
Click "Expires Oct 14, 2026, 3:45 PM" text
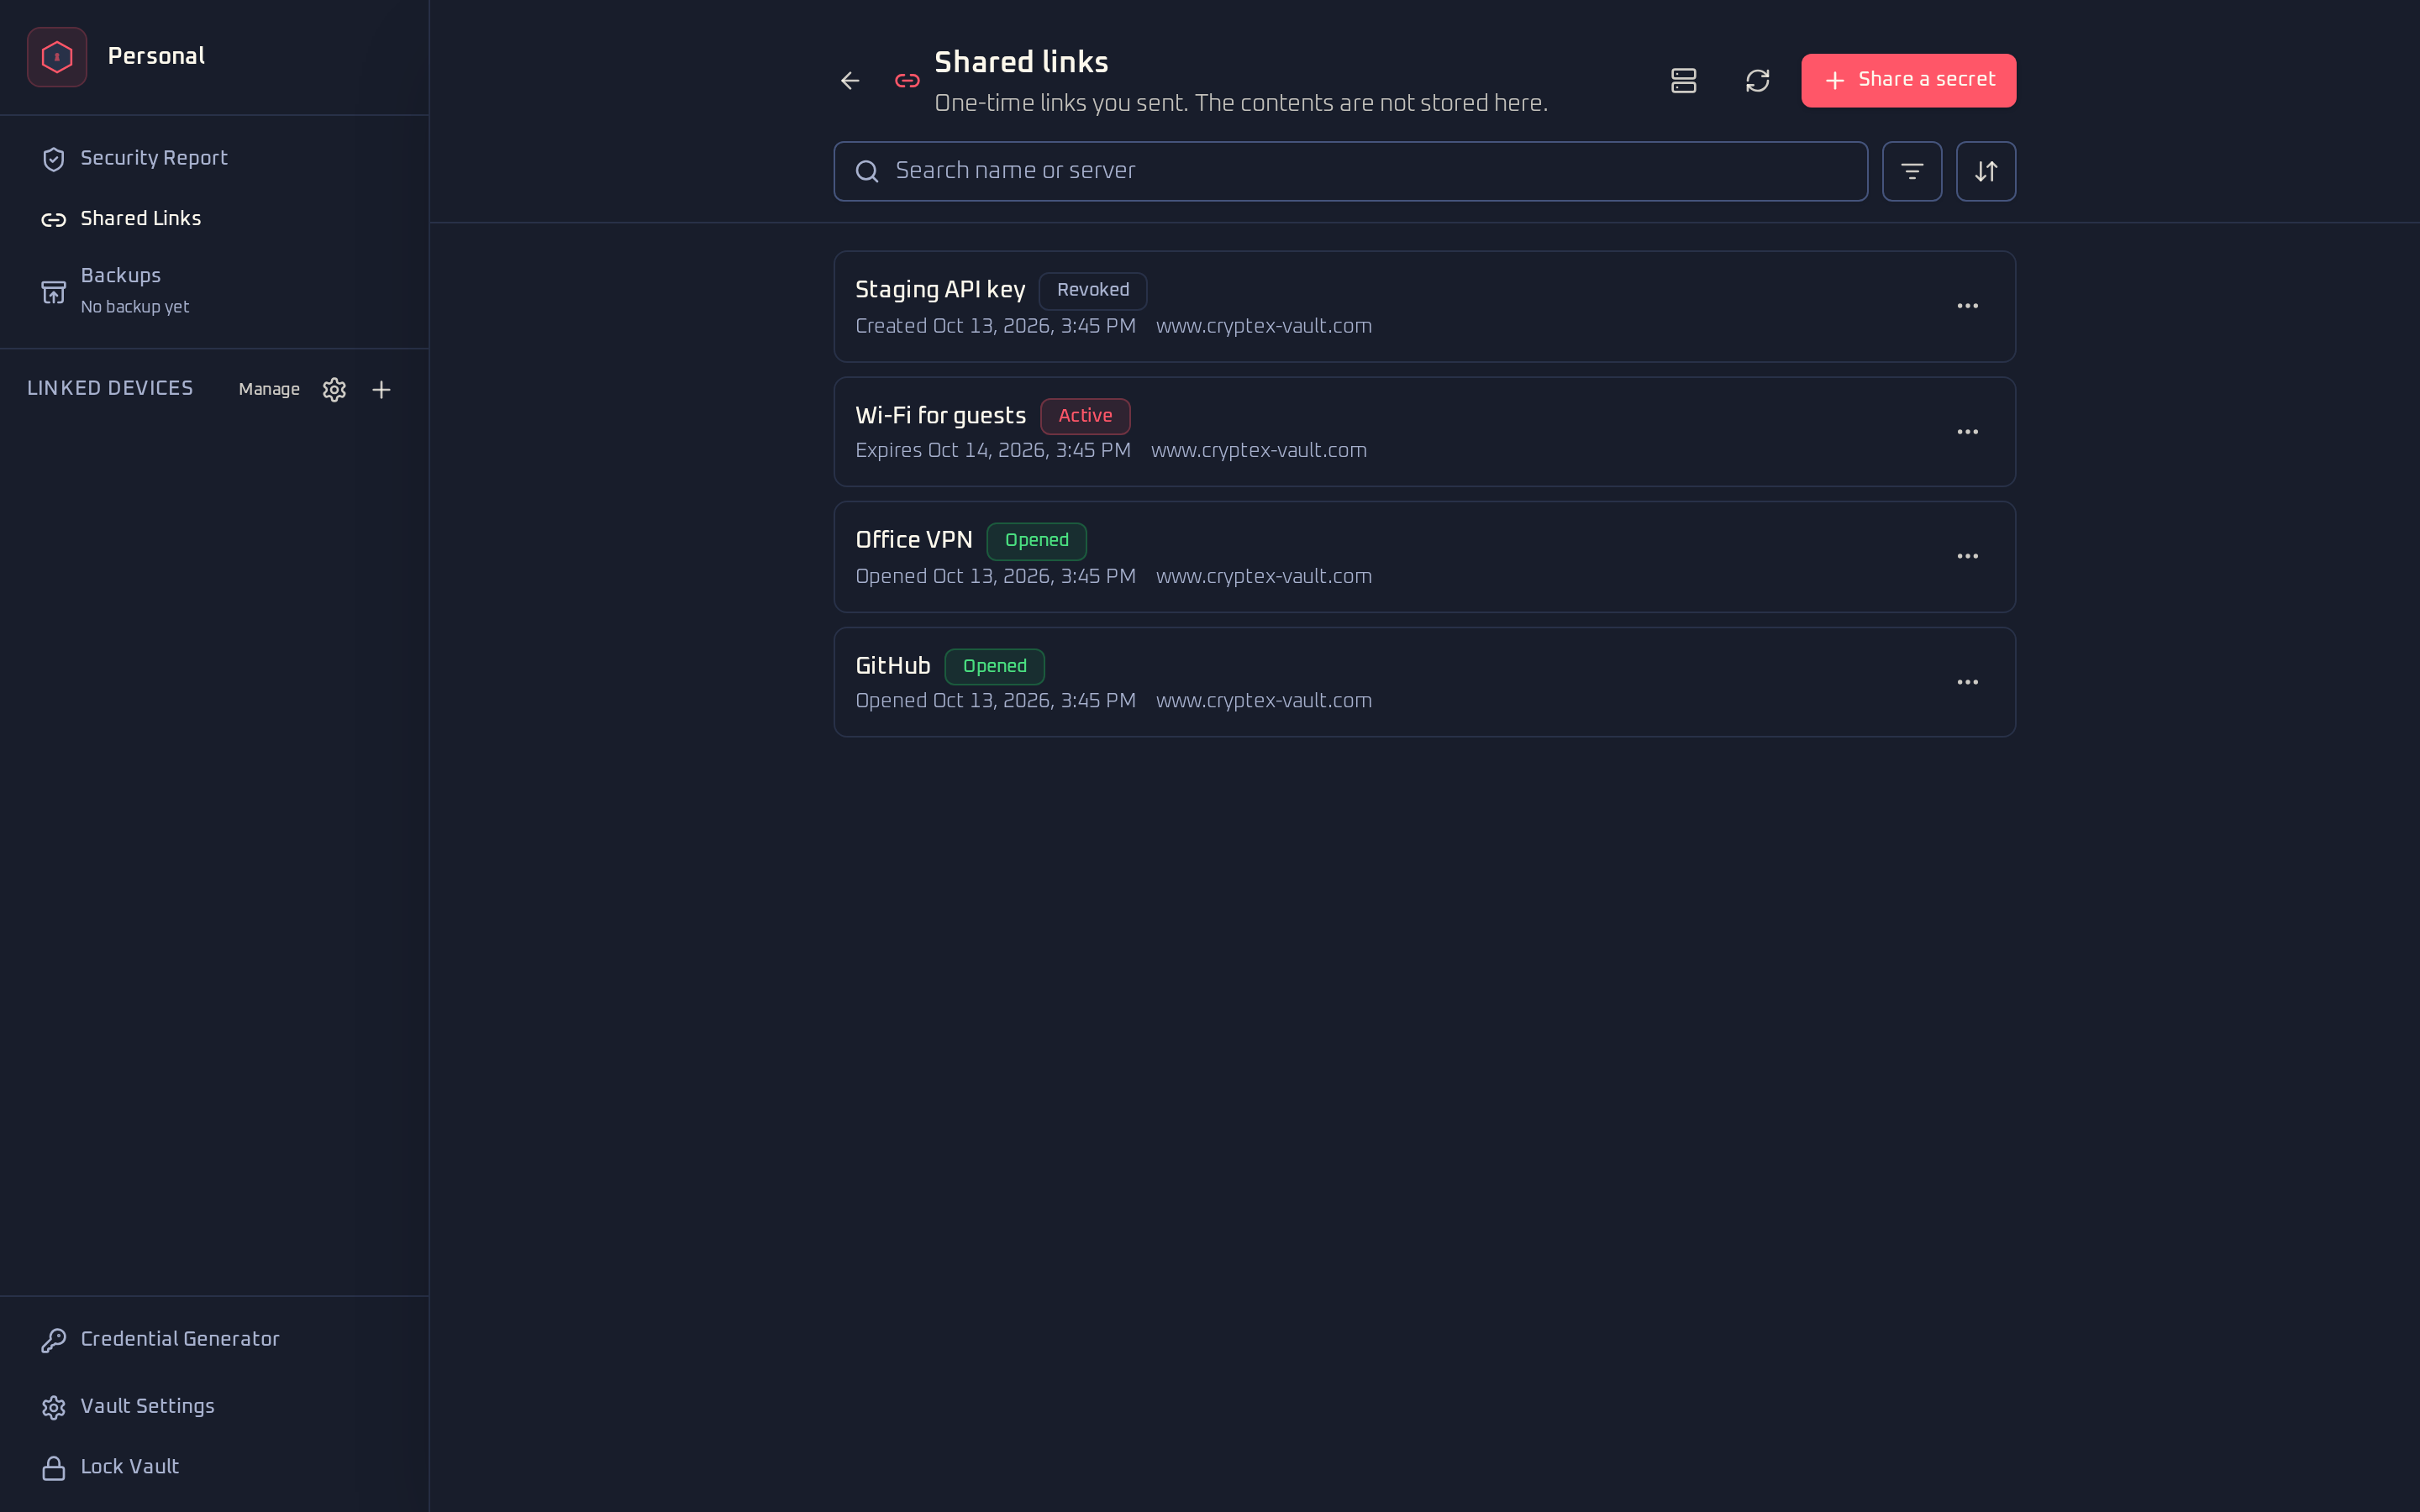pyautogui.click(x=993, y=451)
